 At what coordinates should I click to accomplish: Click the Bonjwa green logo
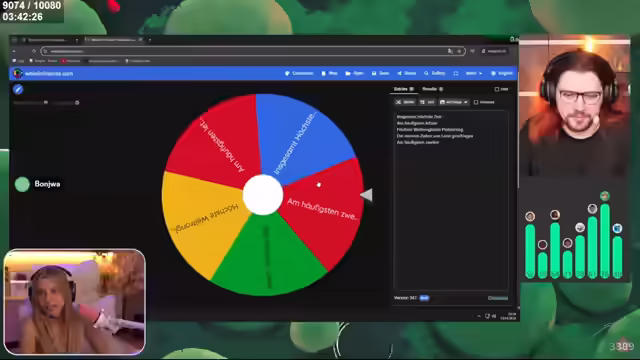pyautogui.click(x=22, y=184)
